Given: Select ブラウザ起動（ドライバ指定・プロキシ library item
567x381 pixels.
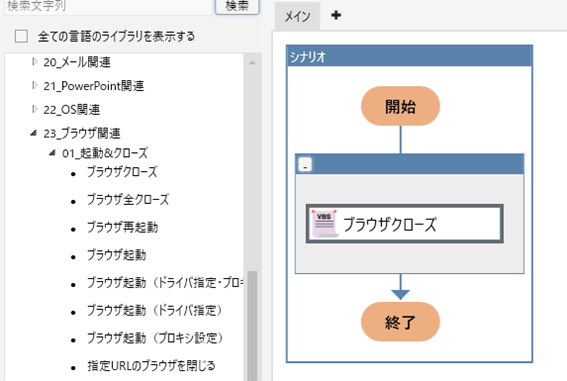Looking at the screenshot, I should pyautogui.click(x=165, y=283).
